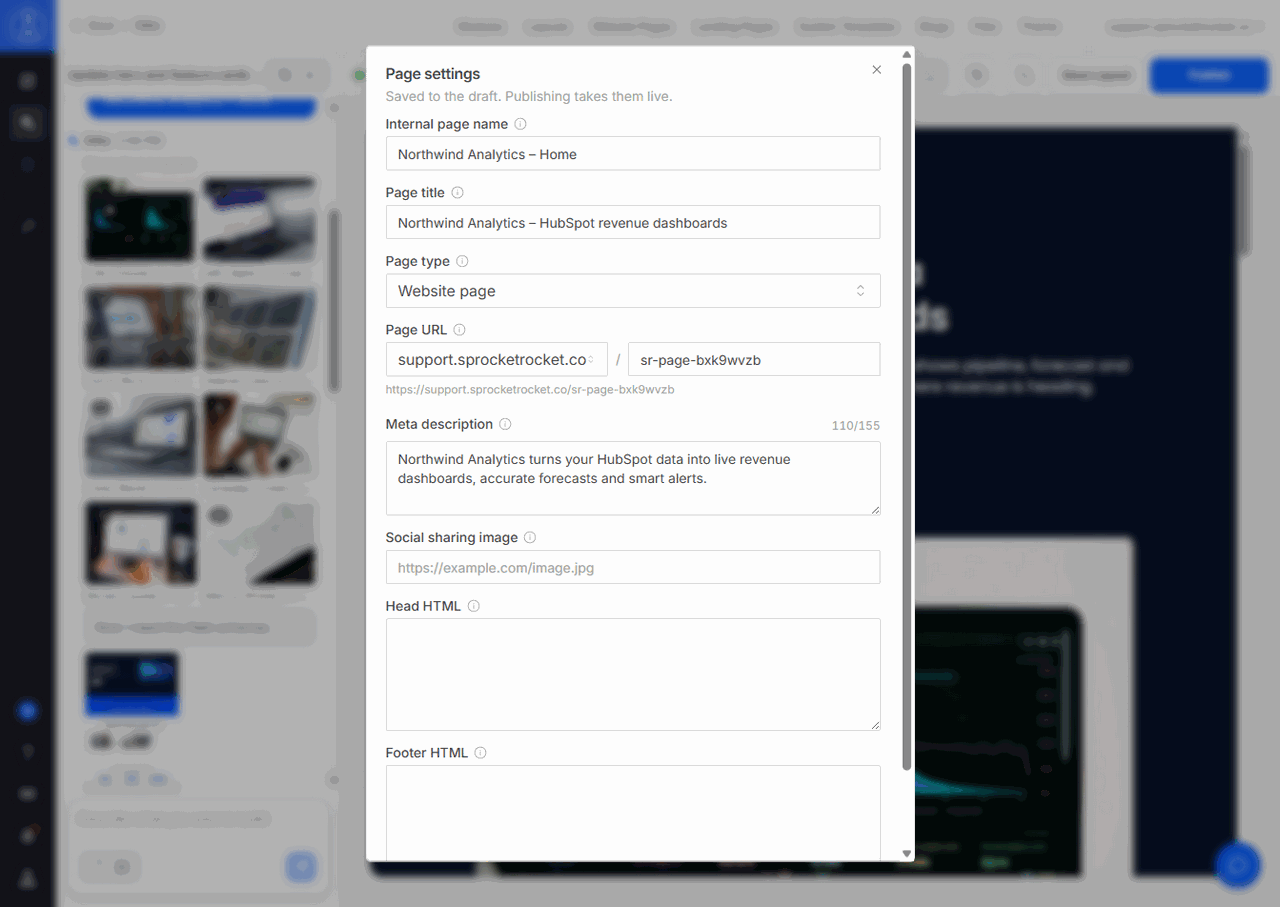Open the support.sprocketrocket.co domain dropdown
The height and width of the screenshot is (907, 1280).
[497, 360]
